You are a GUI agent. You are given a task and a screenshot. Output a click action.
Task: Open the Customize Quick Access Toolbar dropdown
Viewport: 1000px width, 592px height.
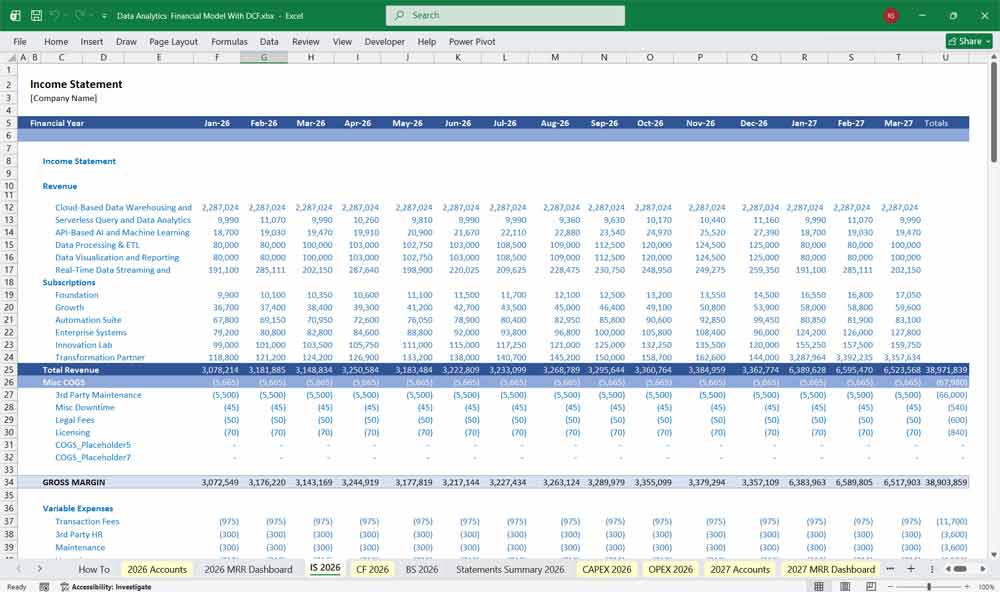103,15
